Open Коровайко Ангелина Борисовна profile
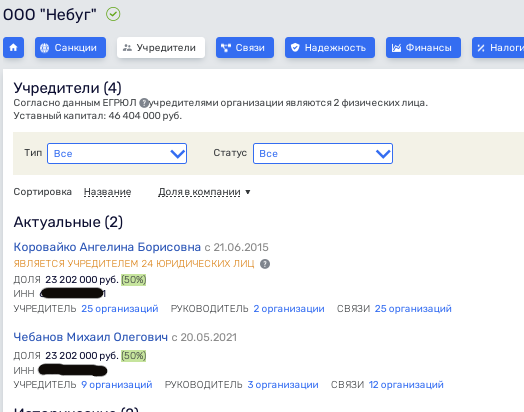 click(x=107, y=247)
